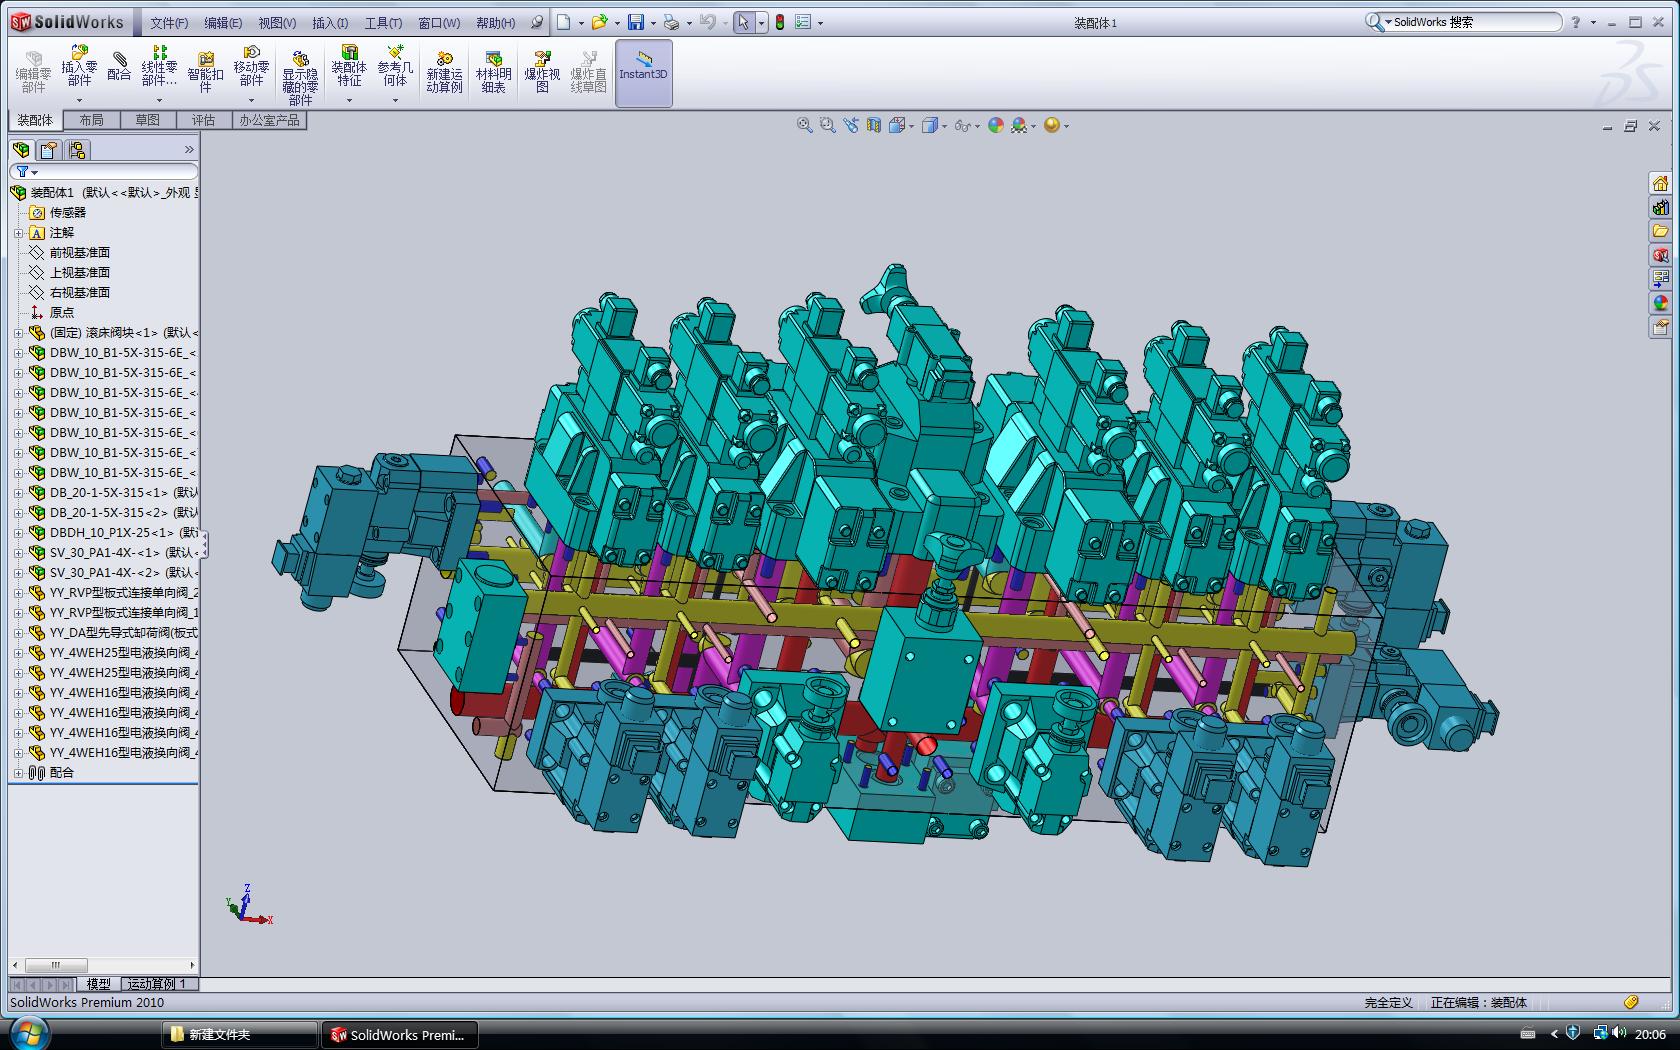Screen dimensions: 1680x1050
Task: Switch to PropertyManager tab icon
Action: (48, 150)
